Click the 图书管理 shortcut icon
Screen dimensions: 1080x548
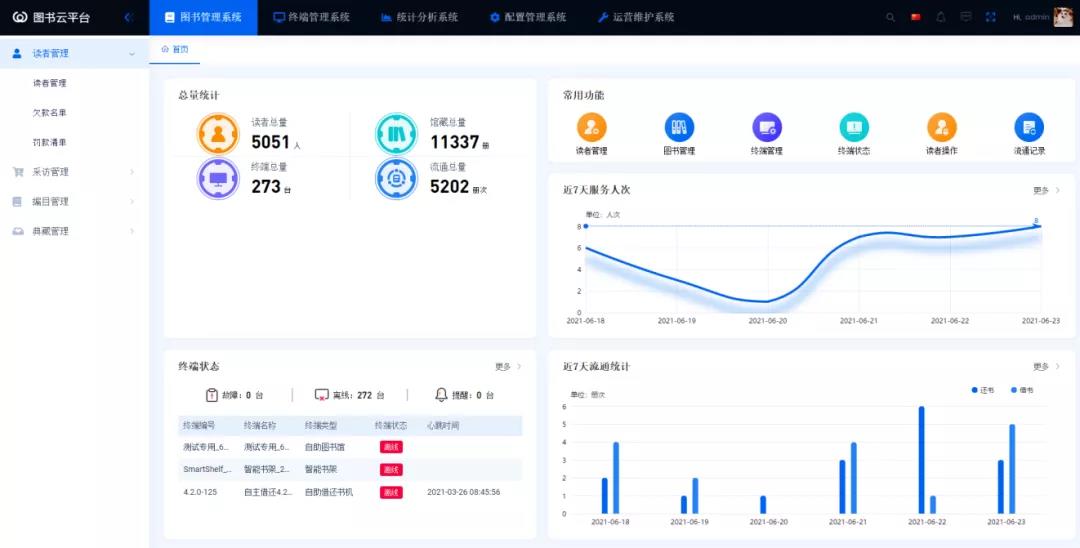click(x=679, y=128)
